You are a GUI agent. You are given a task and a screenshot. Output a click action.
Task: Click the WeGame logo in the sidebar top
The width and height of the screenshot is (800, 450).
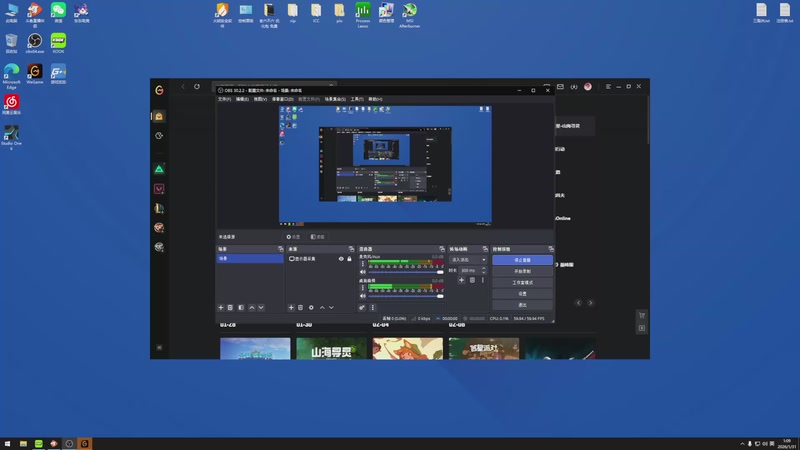(x=159, y=90)
